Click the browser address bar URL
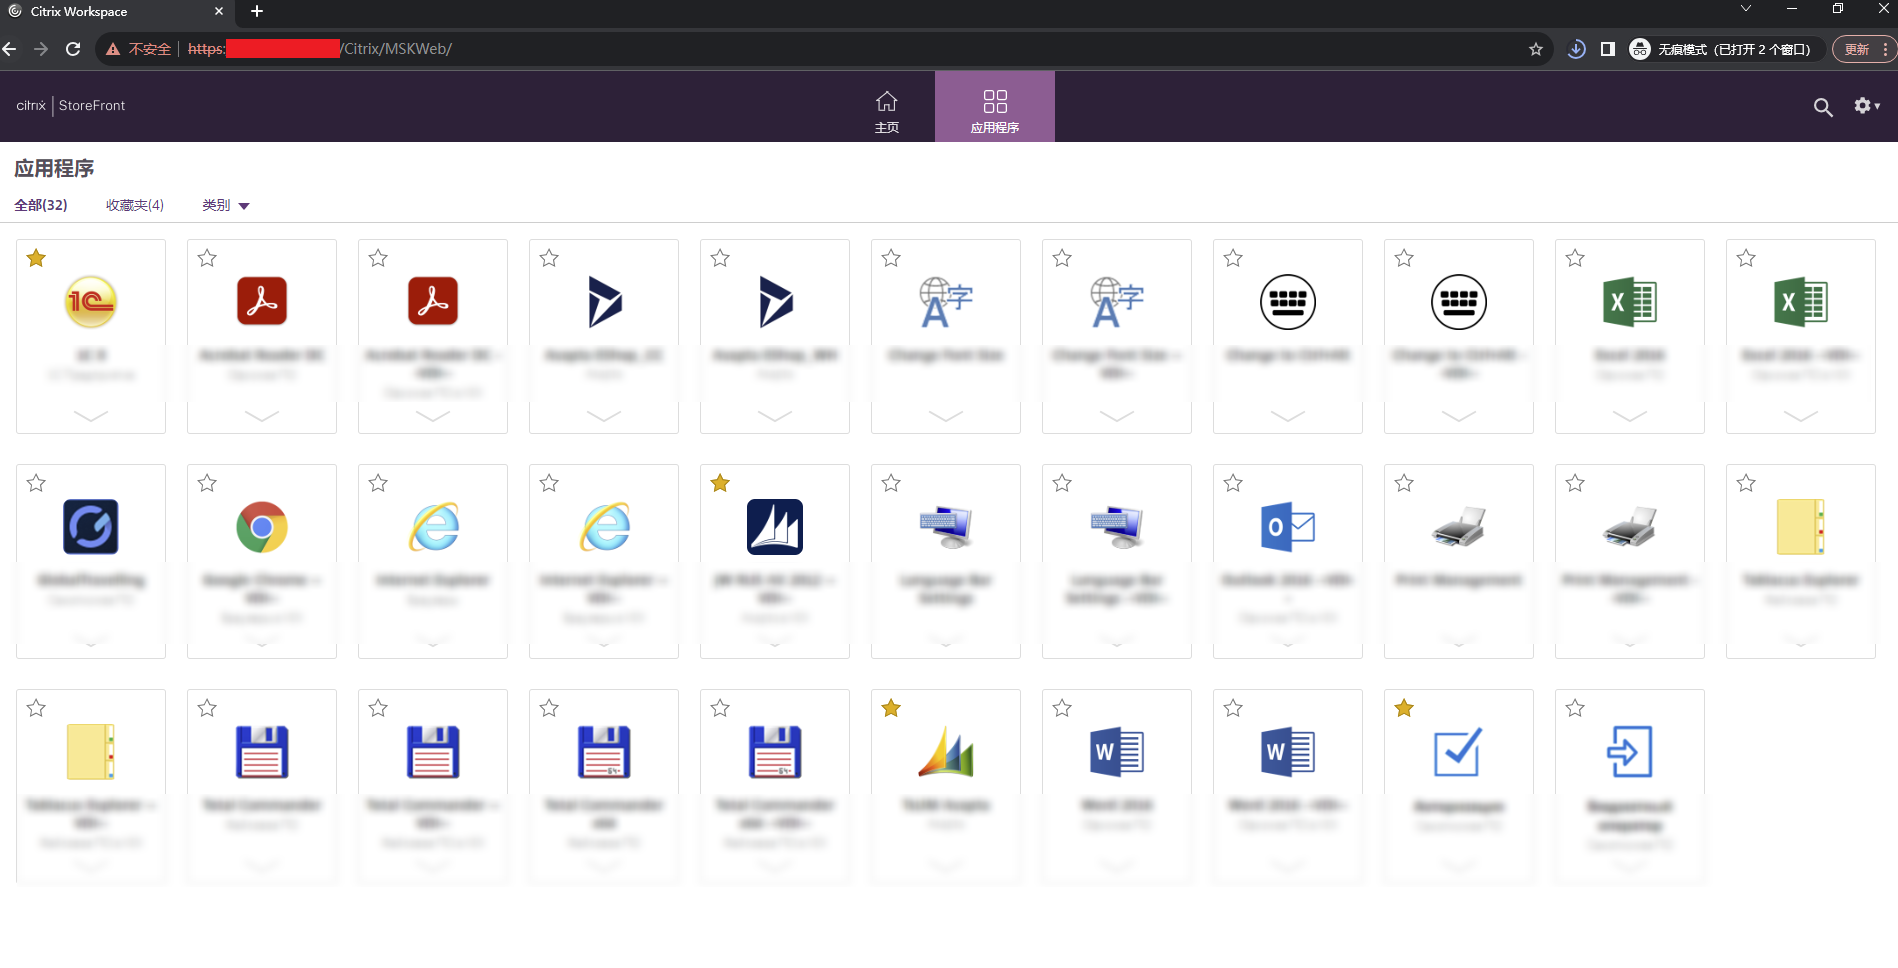The height and width of the screenshot is (968, 1898). point(700,49)
